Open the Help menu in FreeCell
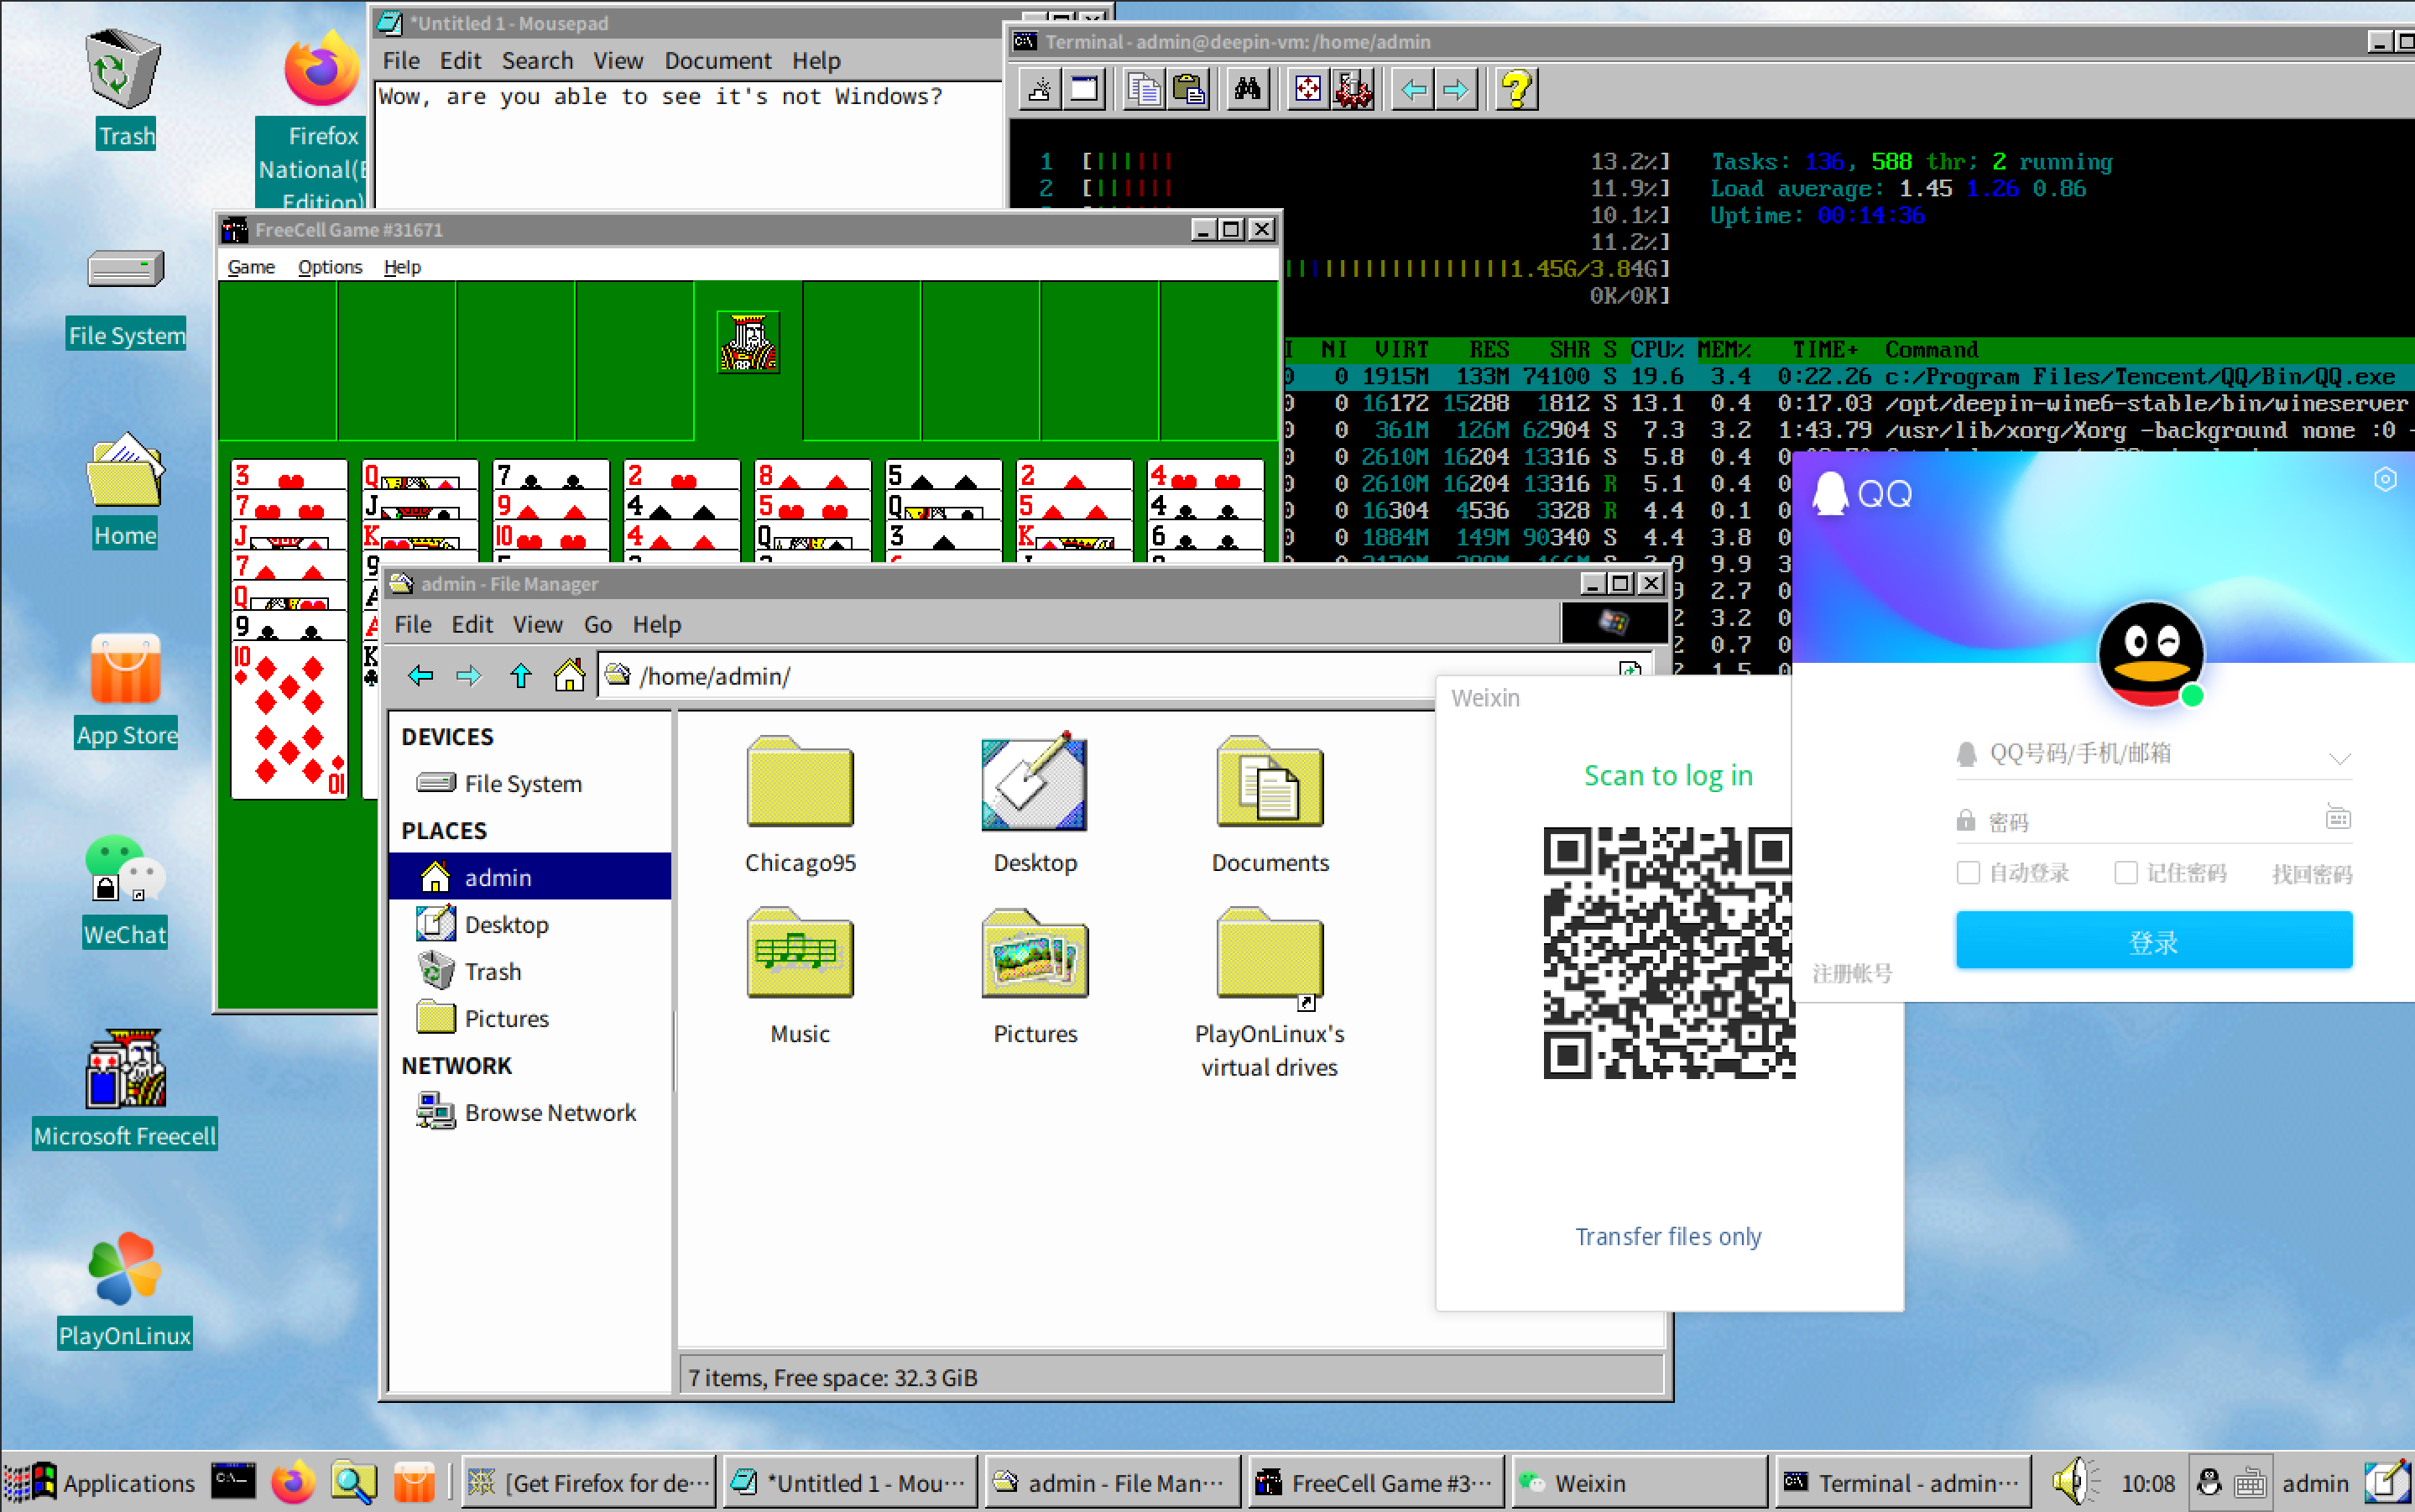 click(x=402, y=267)
